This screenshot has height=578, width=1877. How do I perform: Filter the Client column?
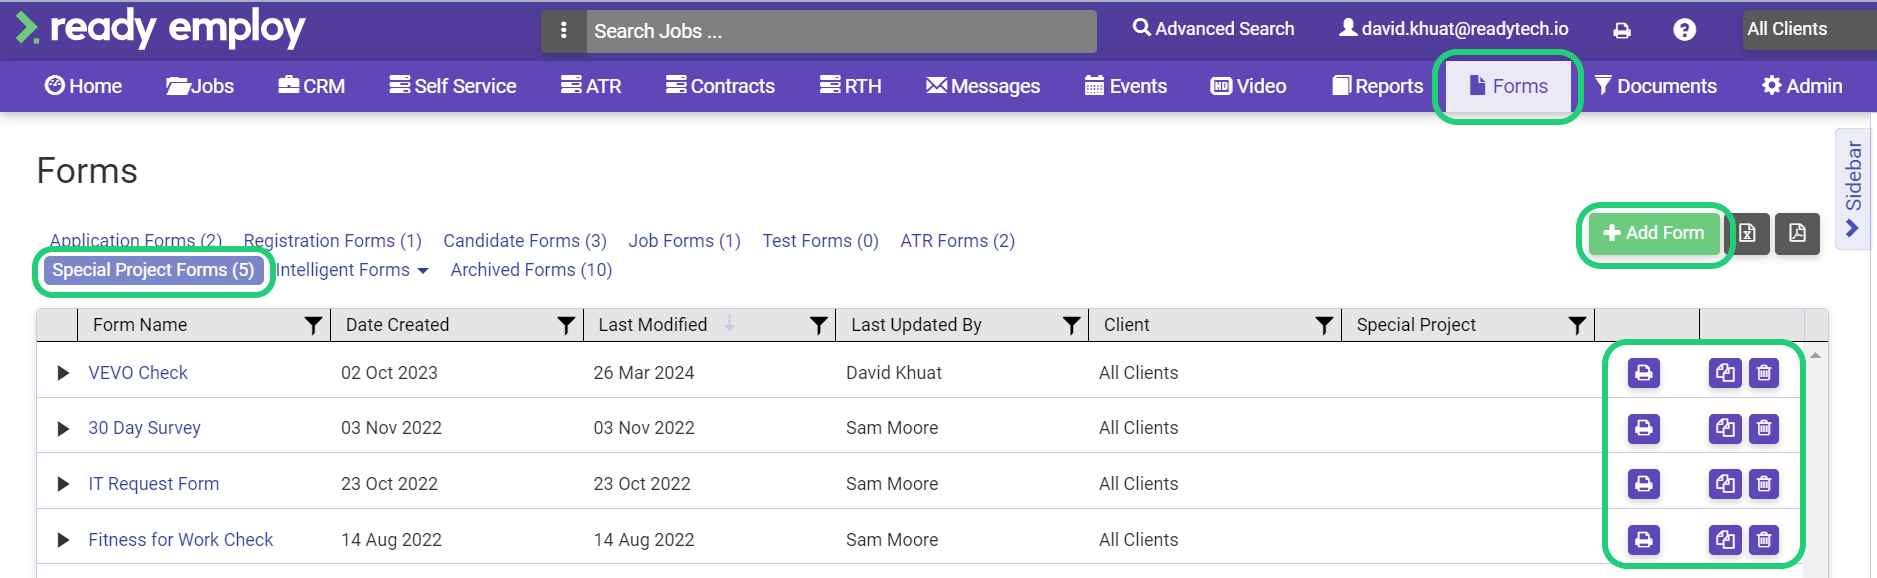[1324, 325]
